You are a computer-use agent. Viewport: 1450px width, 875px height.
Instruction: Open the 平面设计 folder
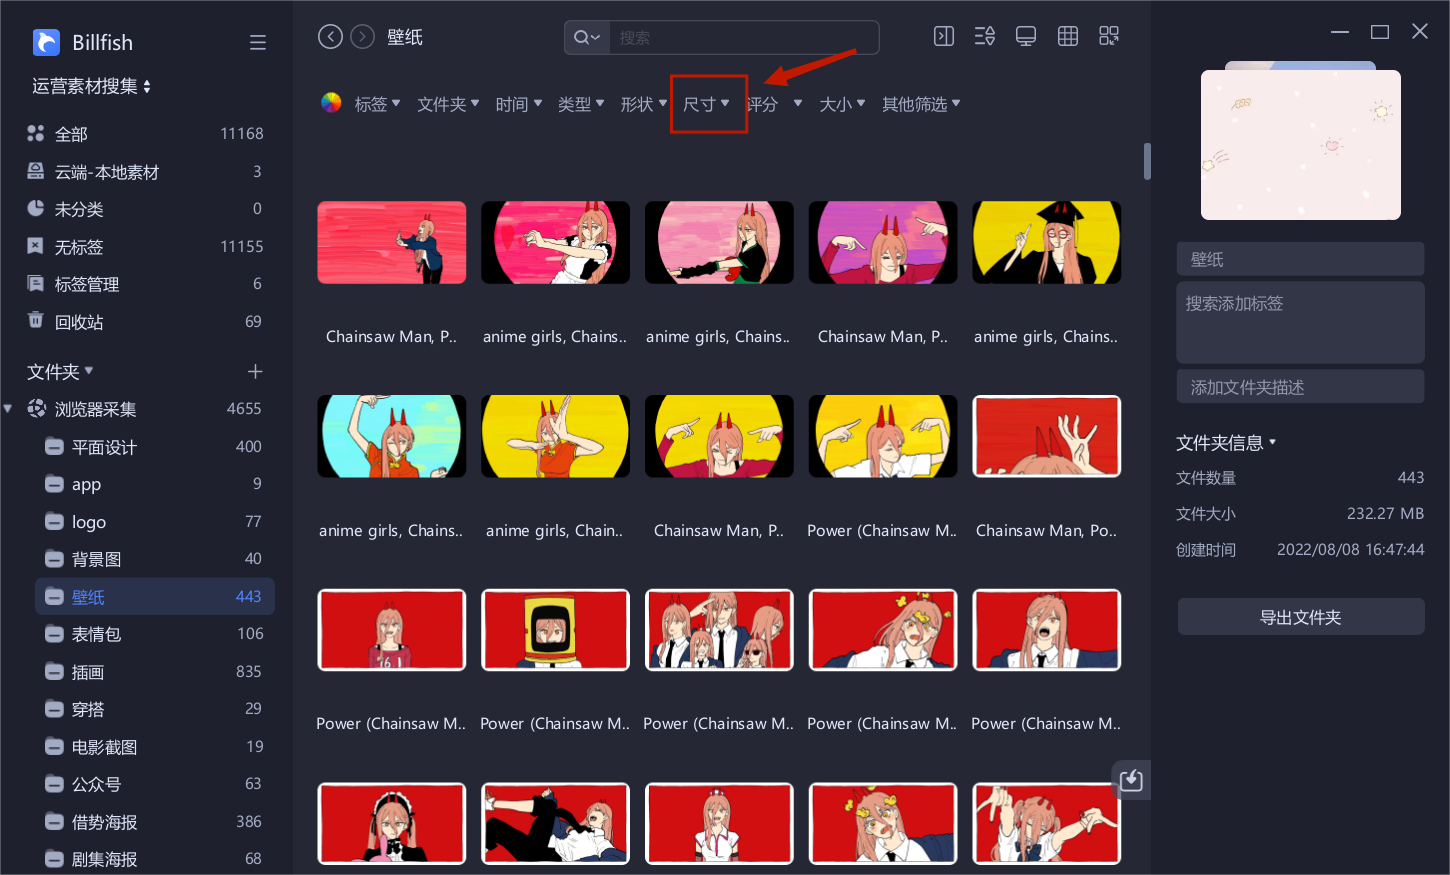[155, 447]
